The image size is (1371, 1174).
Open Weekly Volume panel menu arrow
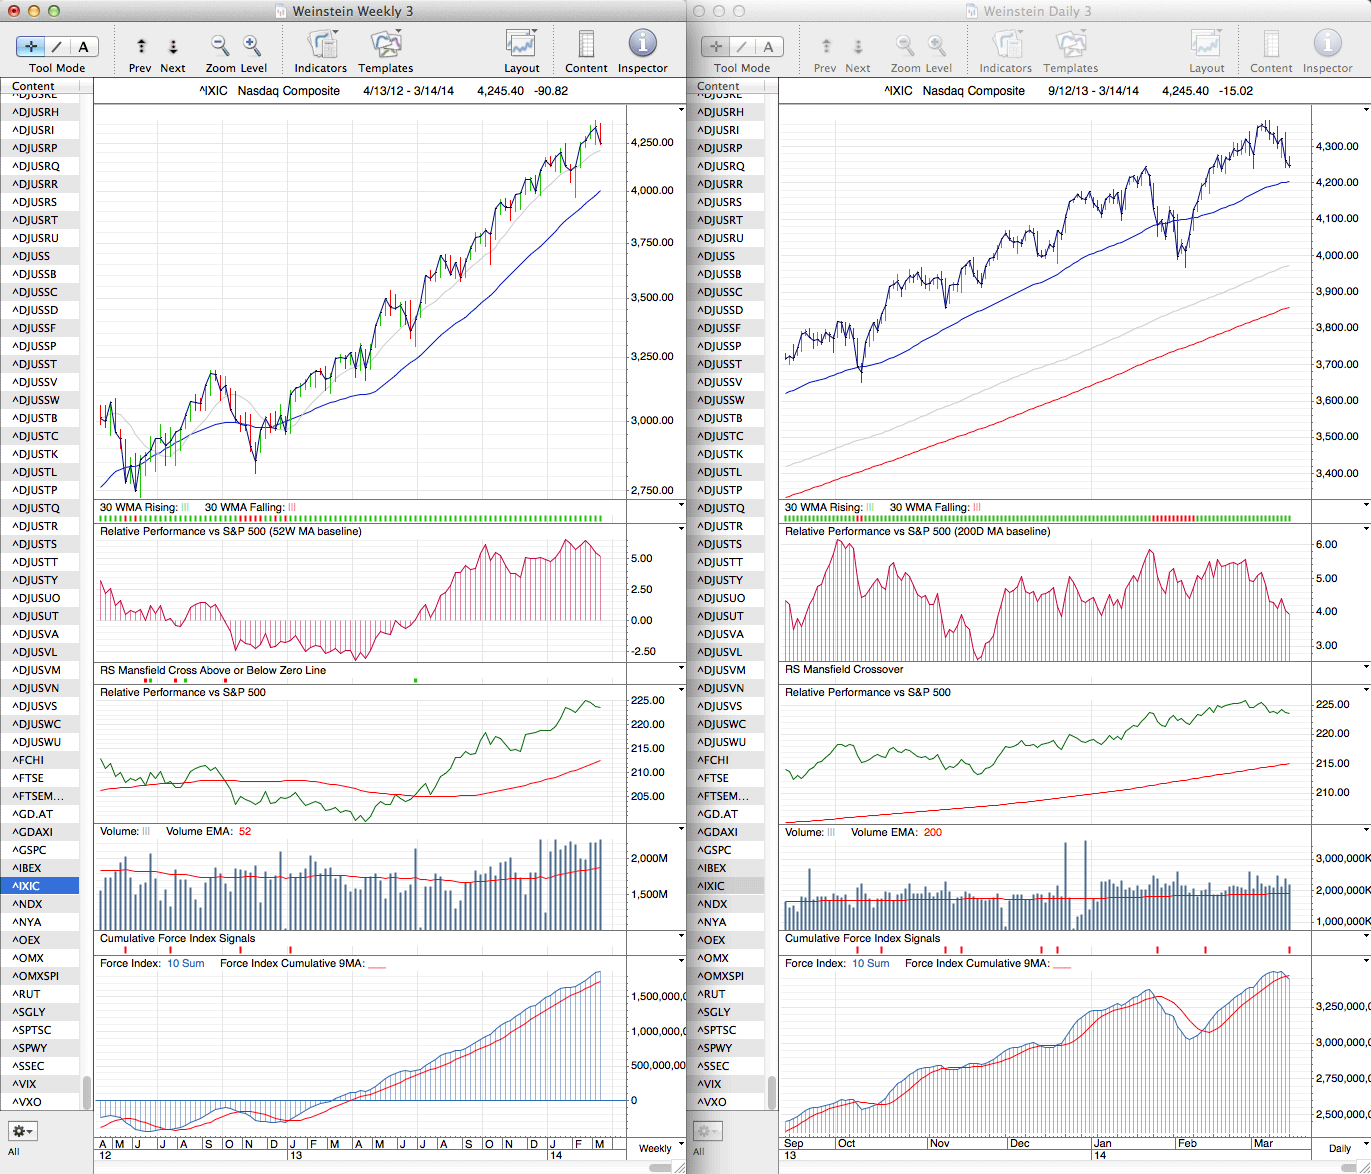click(681, 829)
